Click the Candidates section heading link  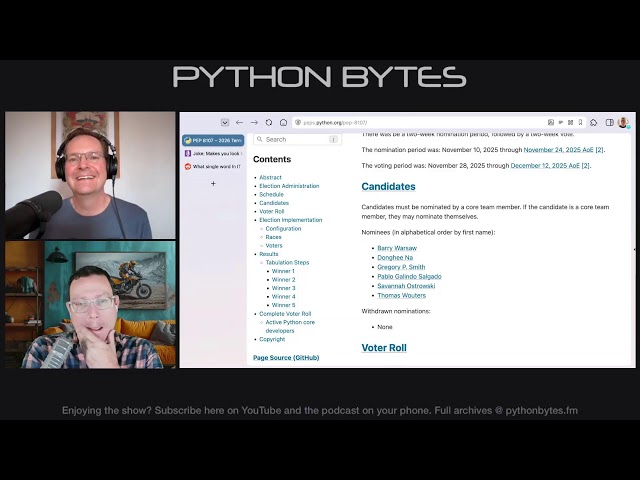(389, 187)
